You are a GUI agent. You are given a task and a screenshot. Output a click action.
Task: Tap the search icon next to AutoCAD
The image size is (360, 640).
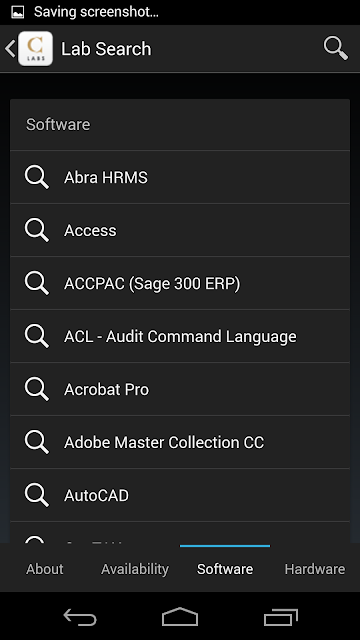37,495
